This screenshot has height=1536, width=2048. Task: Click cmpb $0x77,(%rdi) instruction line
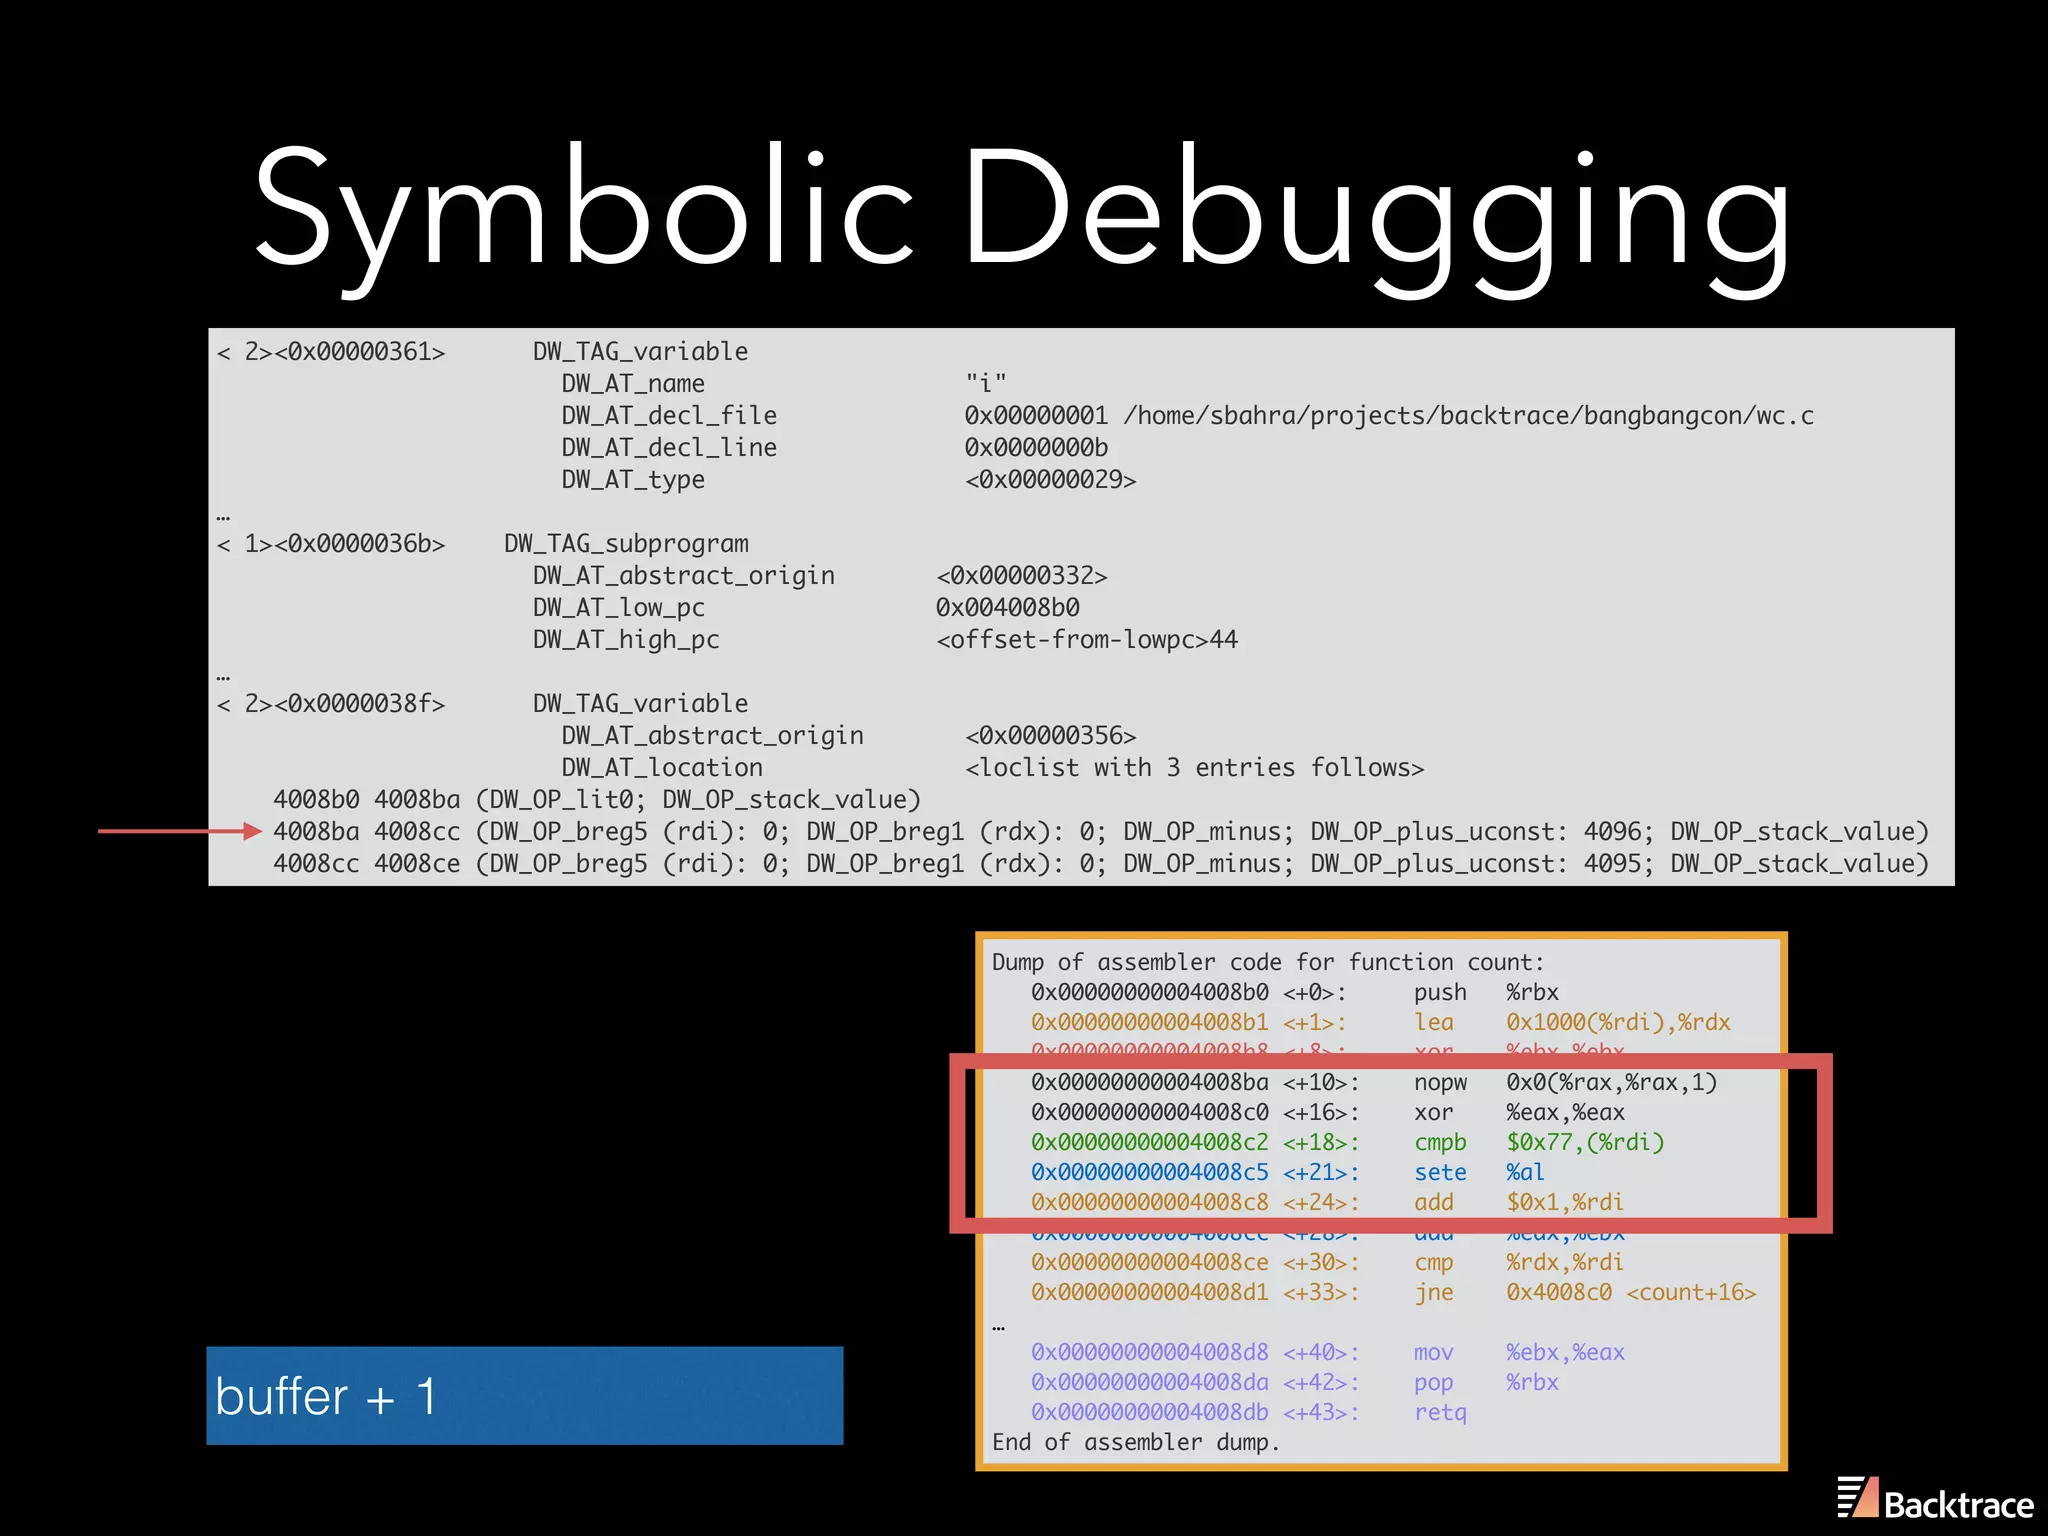tap(1348, 1142)
